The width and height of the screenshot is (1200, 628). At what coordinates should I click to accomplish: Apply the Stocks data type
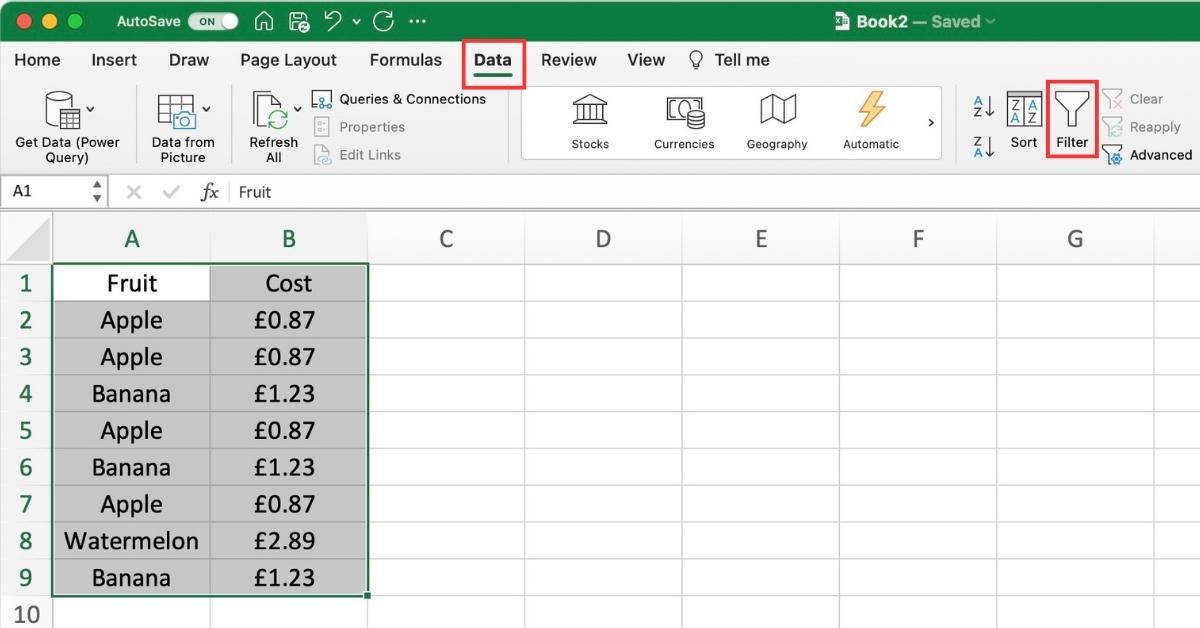[589, 120]
